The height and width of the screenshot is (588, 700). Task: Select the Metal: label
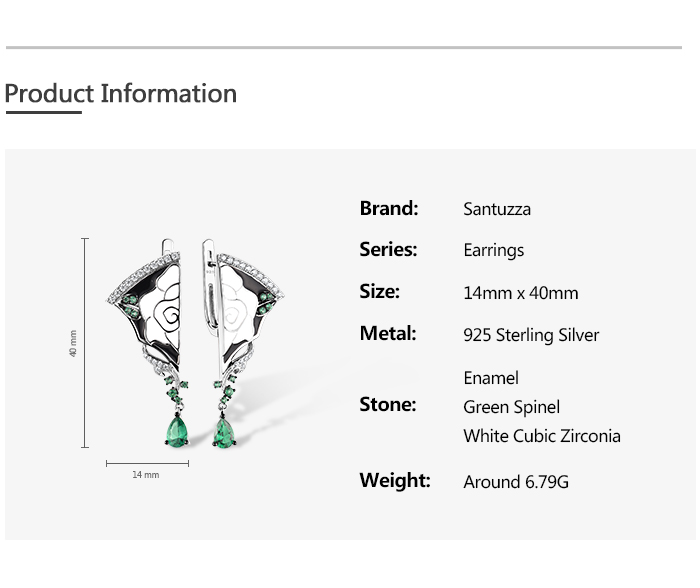(388, 334)
